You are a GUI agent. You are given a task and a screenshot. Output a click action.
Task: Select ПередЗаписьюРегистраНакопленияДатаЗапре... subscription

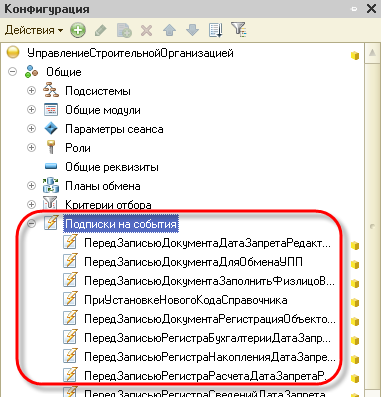point(210,357)
